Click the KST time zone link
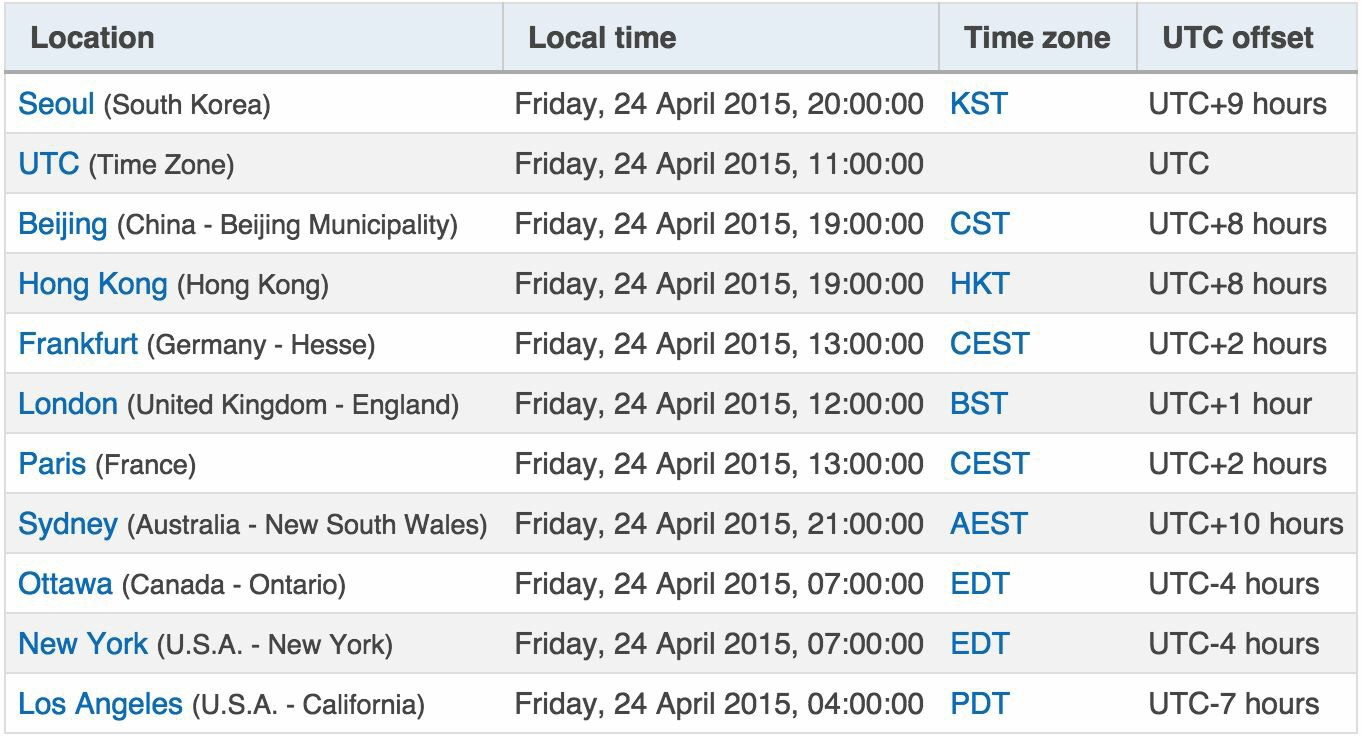1362x736 pixels. pyautogui.click(x=979, y=104)
